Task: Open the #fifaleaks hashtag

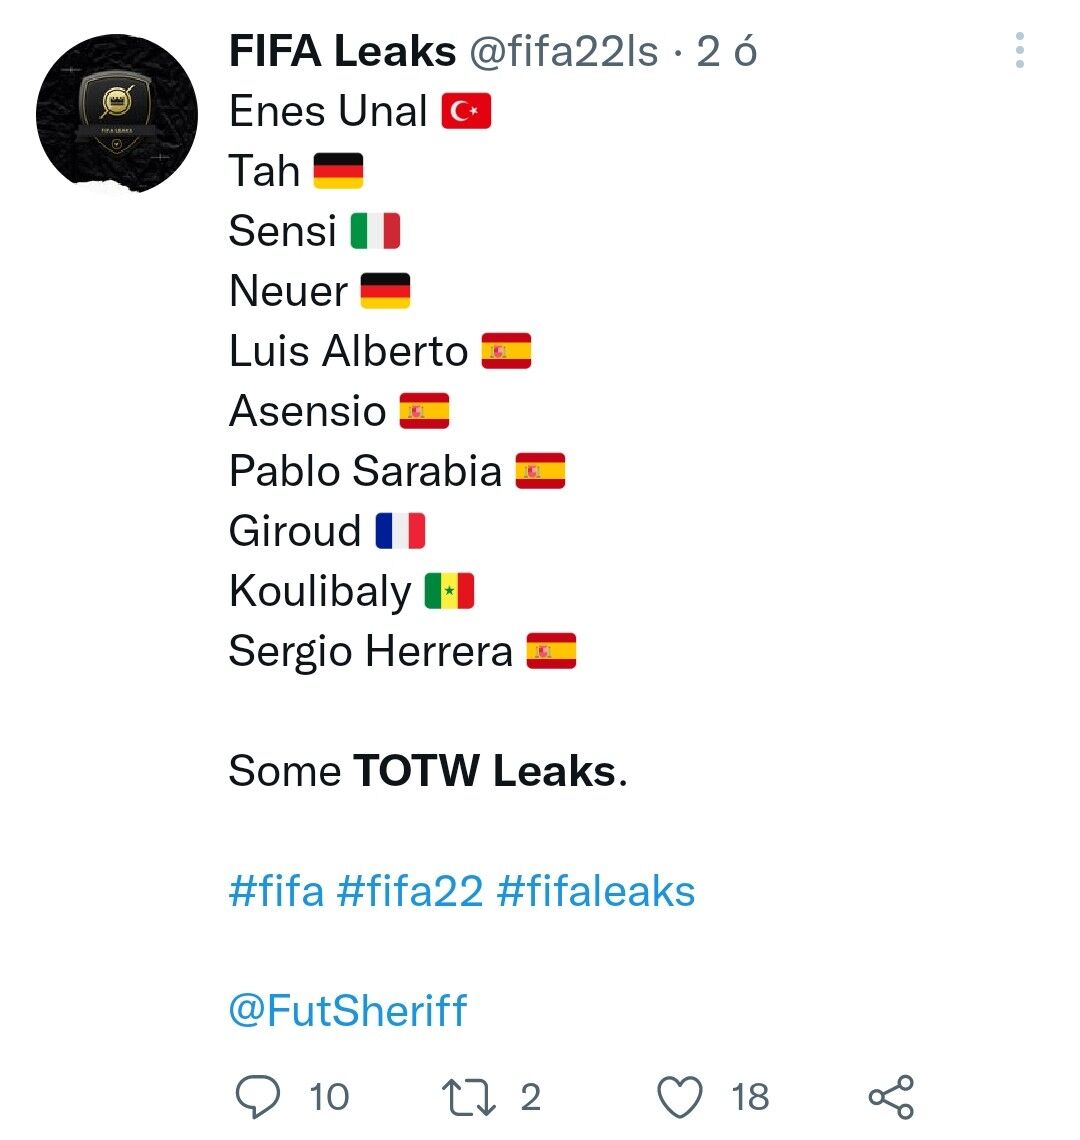Action: point(595,890)
